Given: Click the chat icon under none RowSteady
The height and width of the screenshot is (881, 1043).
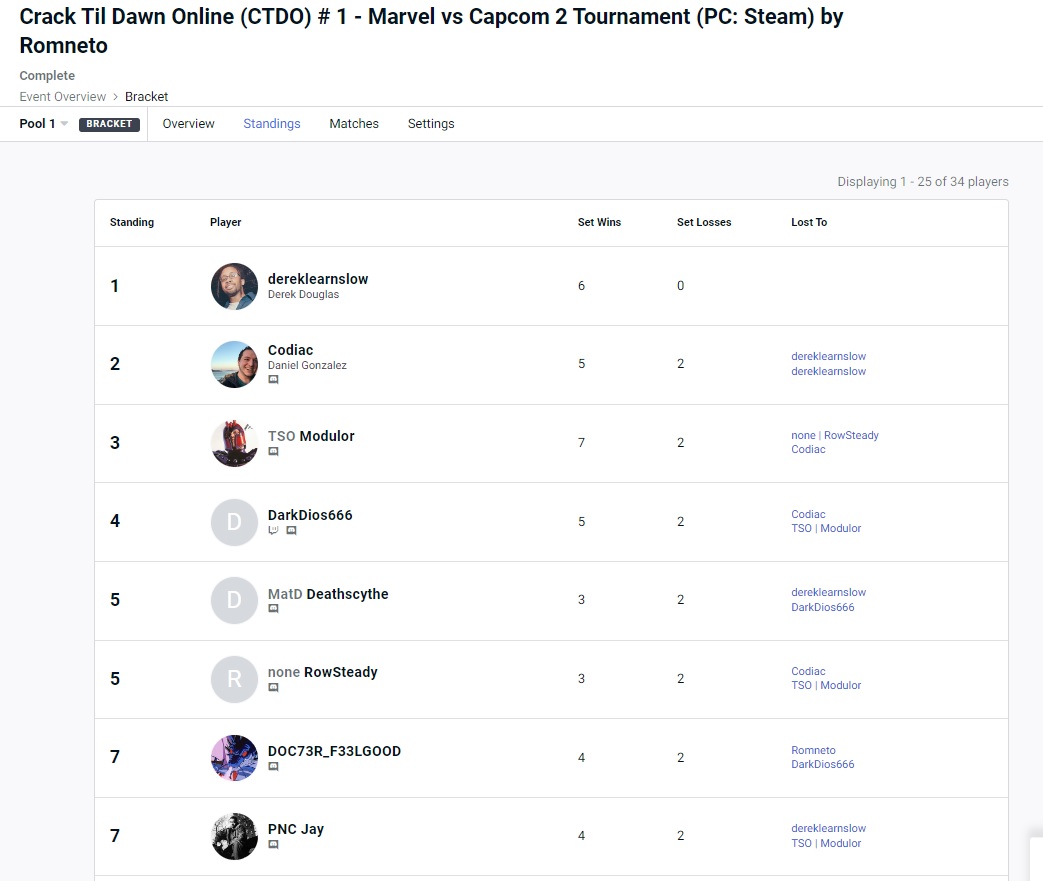Looking at the screenshot, I should (273, 687).
